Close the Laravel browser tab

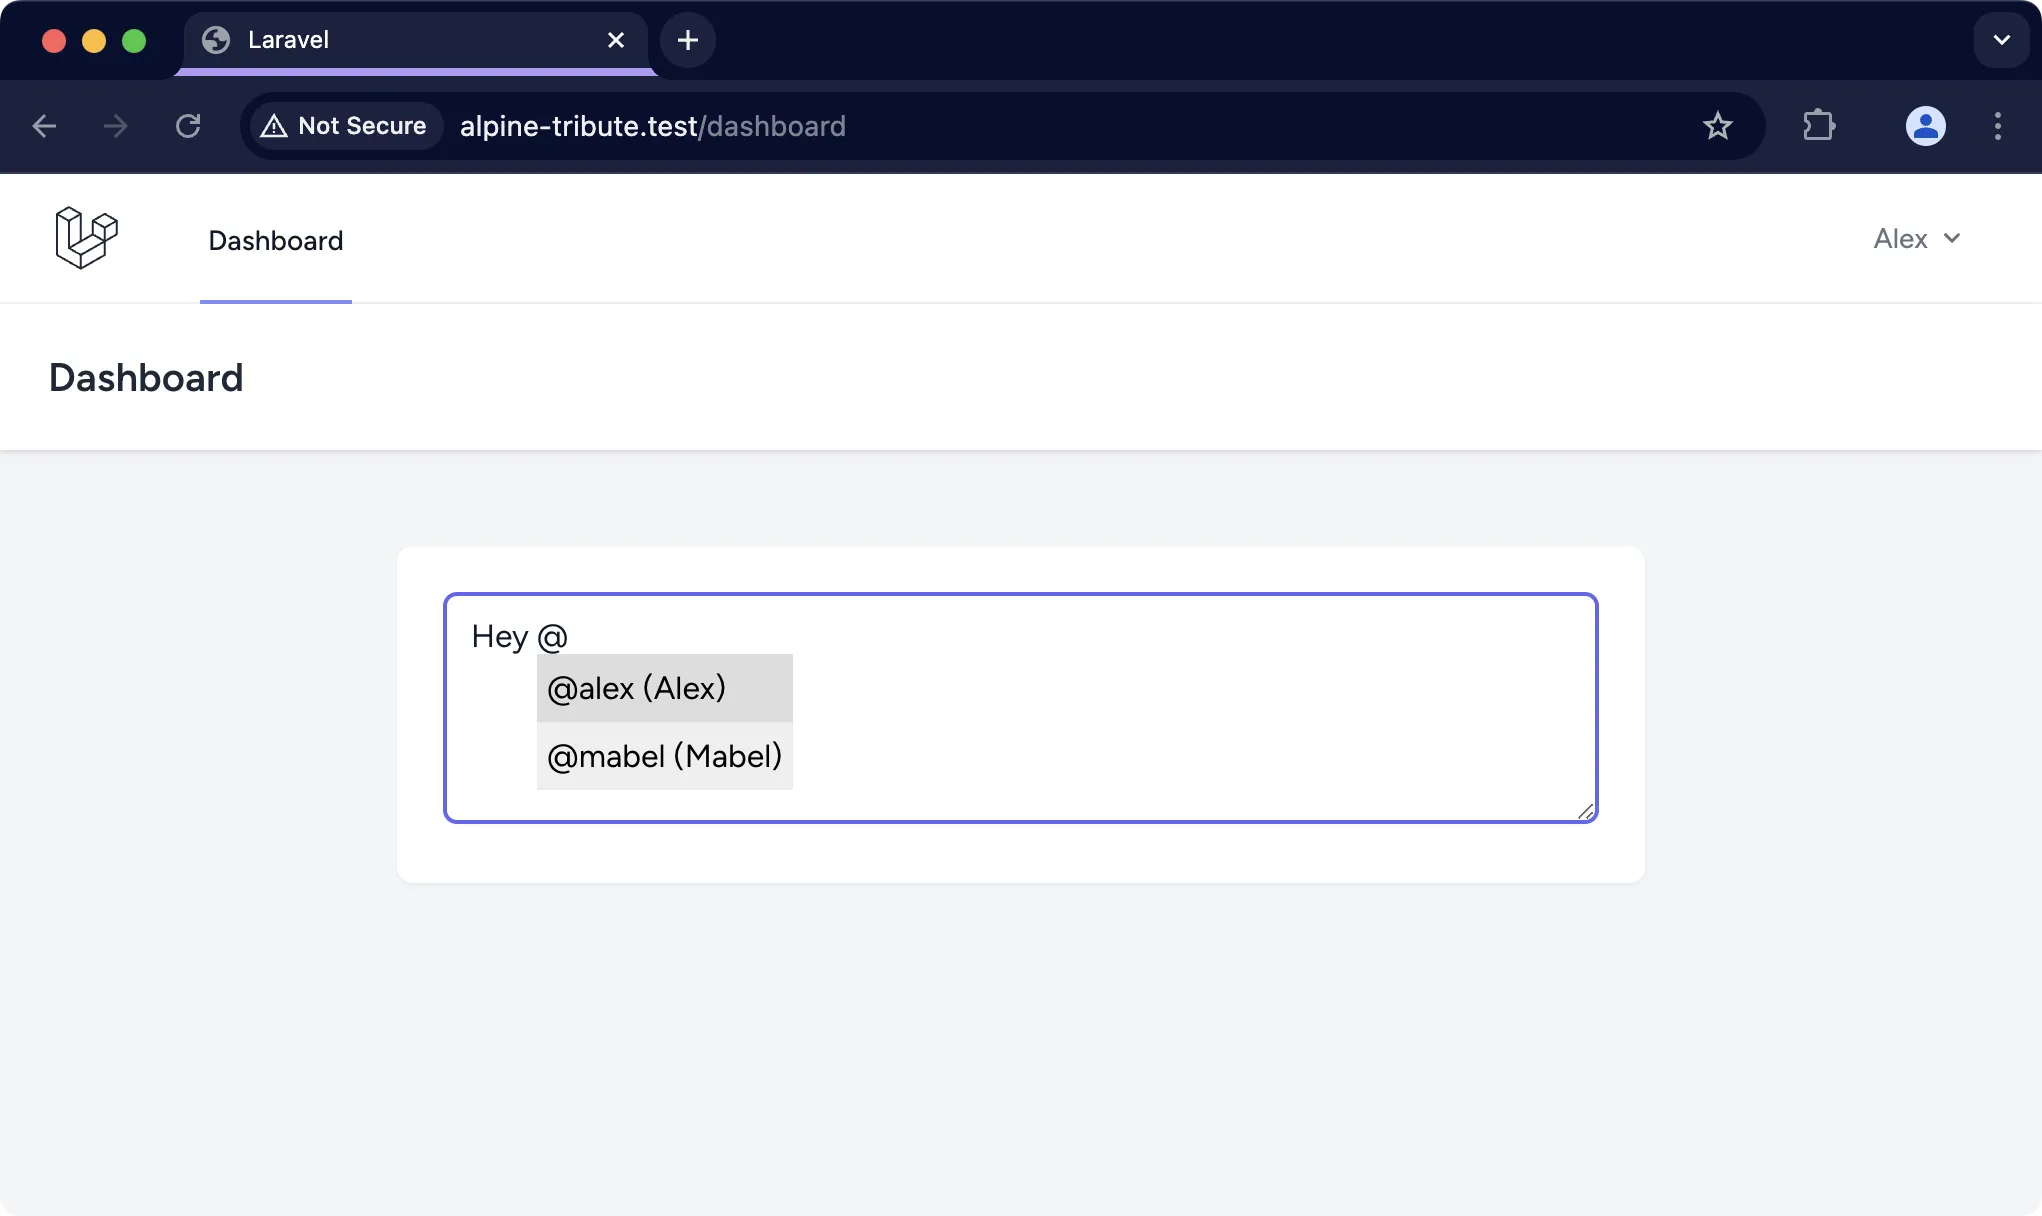pyautogui.click(x=616, y=40)
